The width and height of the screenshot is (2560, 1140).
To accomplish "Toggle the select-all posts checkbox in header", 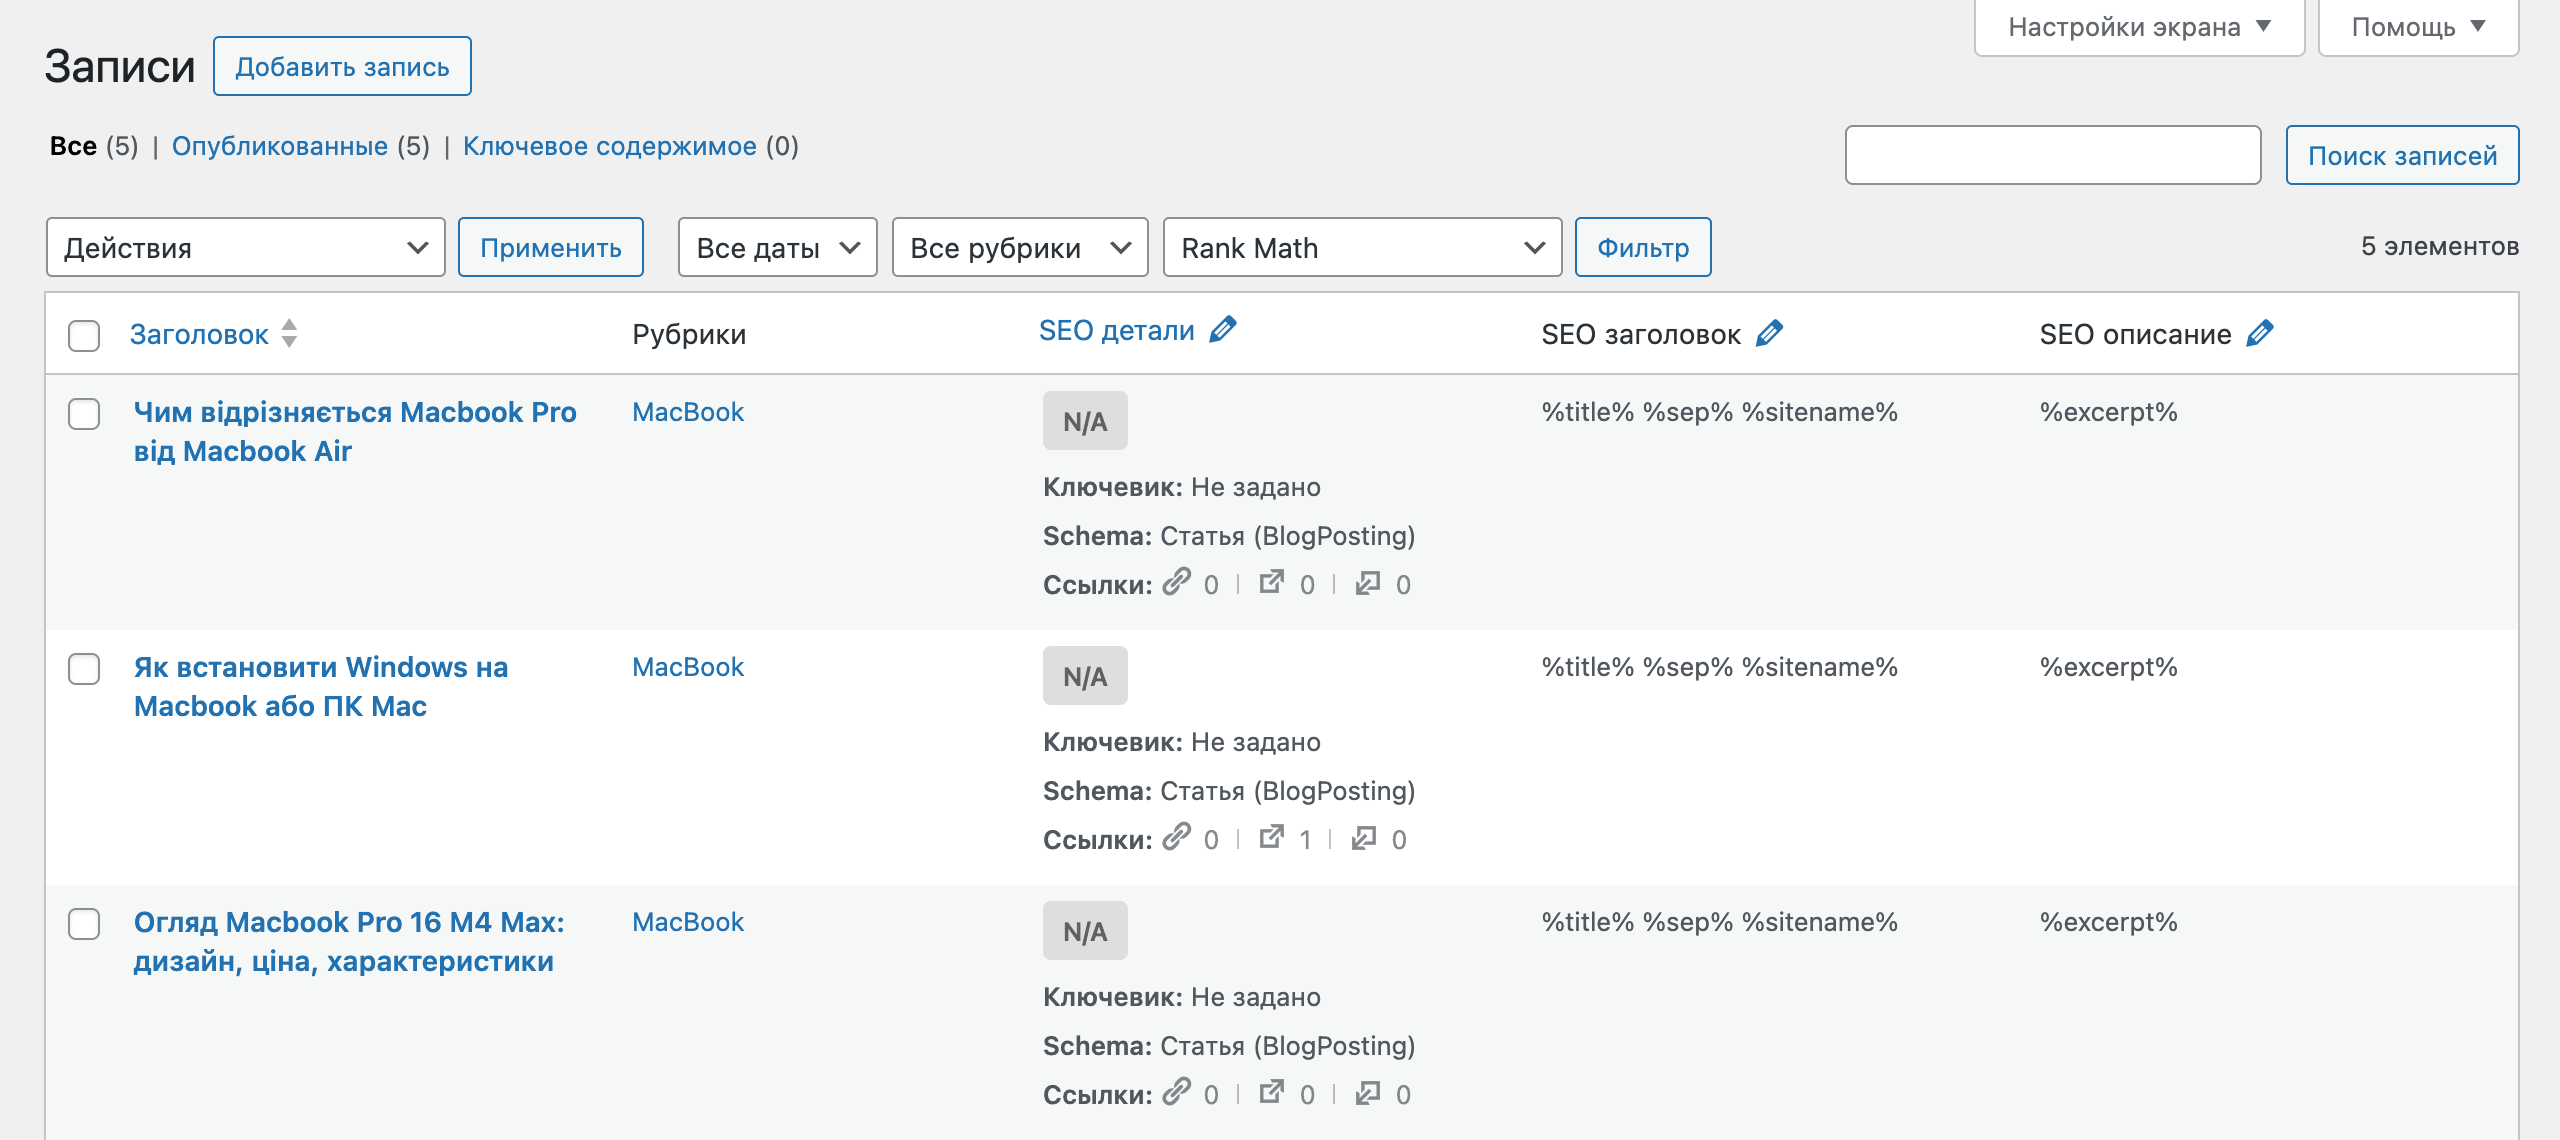I will [84, 335].
